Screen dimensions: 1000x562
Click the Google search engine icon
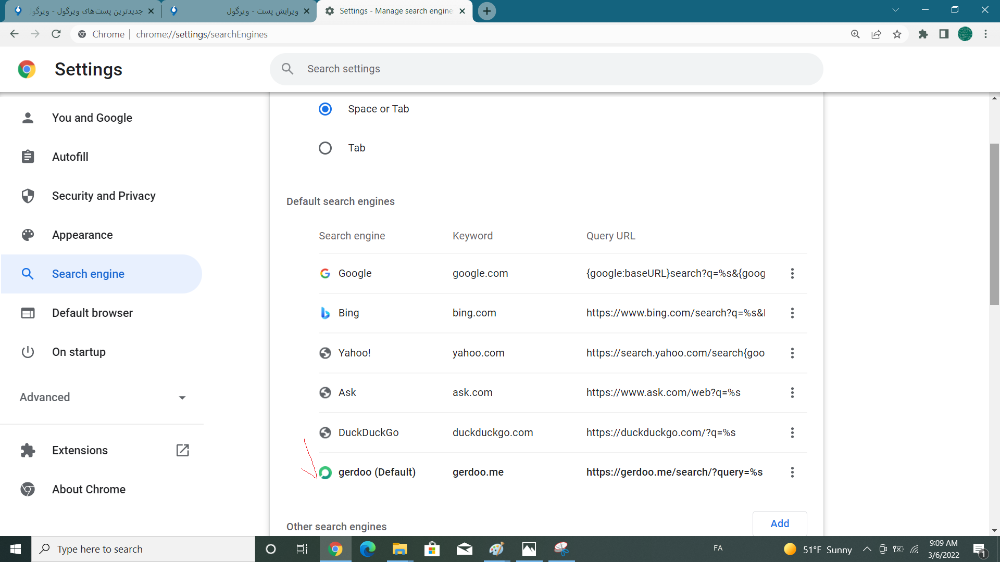(x=325, y=274)
